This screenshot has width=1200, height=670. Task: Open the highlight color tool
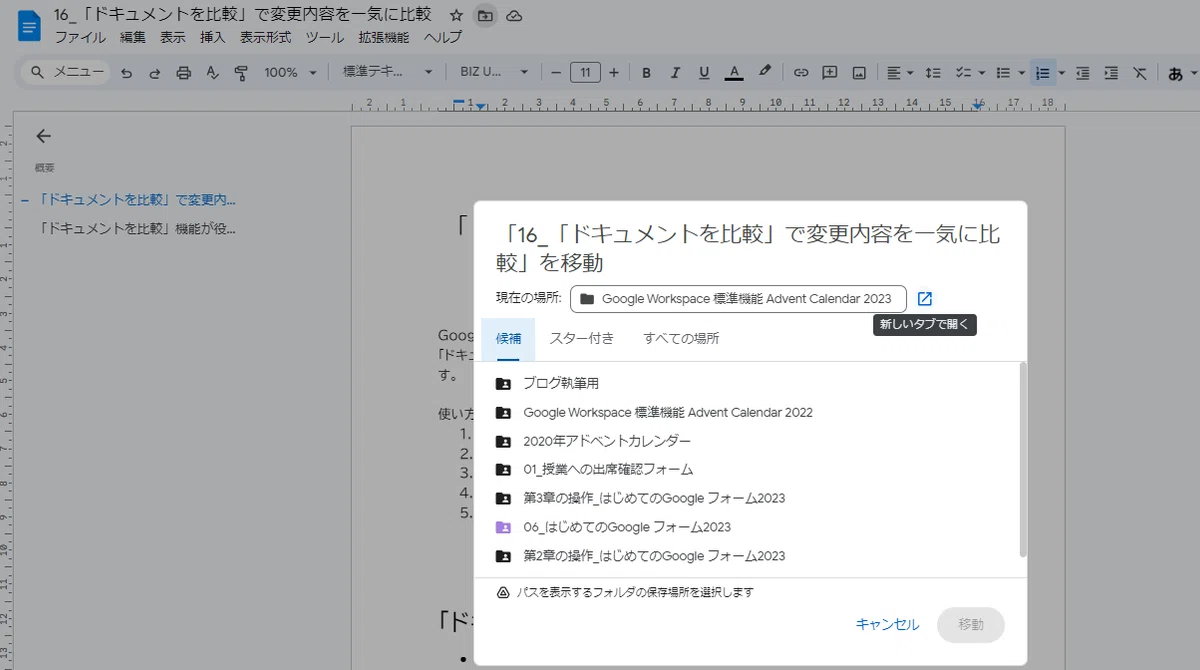point(765,72)
